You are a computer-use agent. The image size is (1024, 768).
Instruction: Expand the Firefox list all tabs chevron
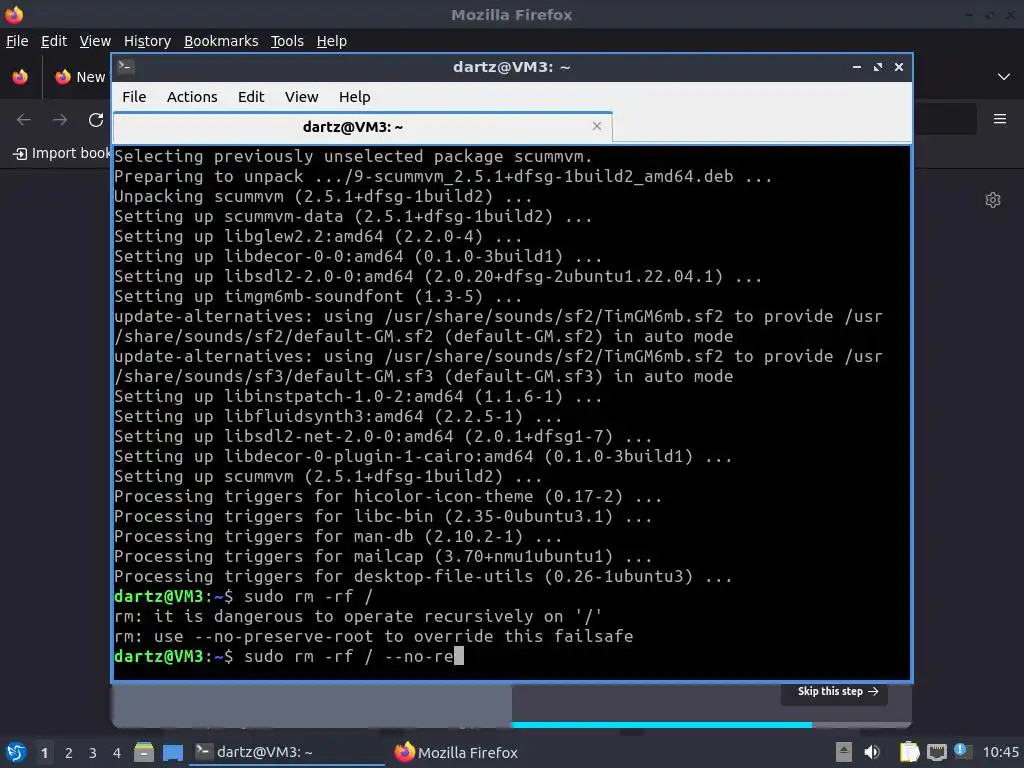[x=1004, y=77]
